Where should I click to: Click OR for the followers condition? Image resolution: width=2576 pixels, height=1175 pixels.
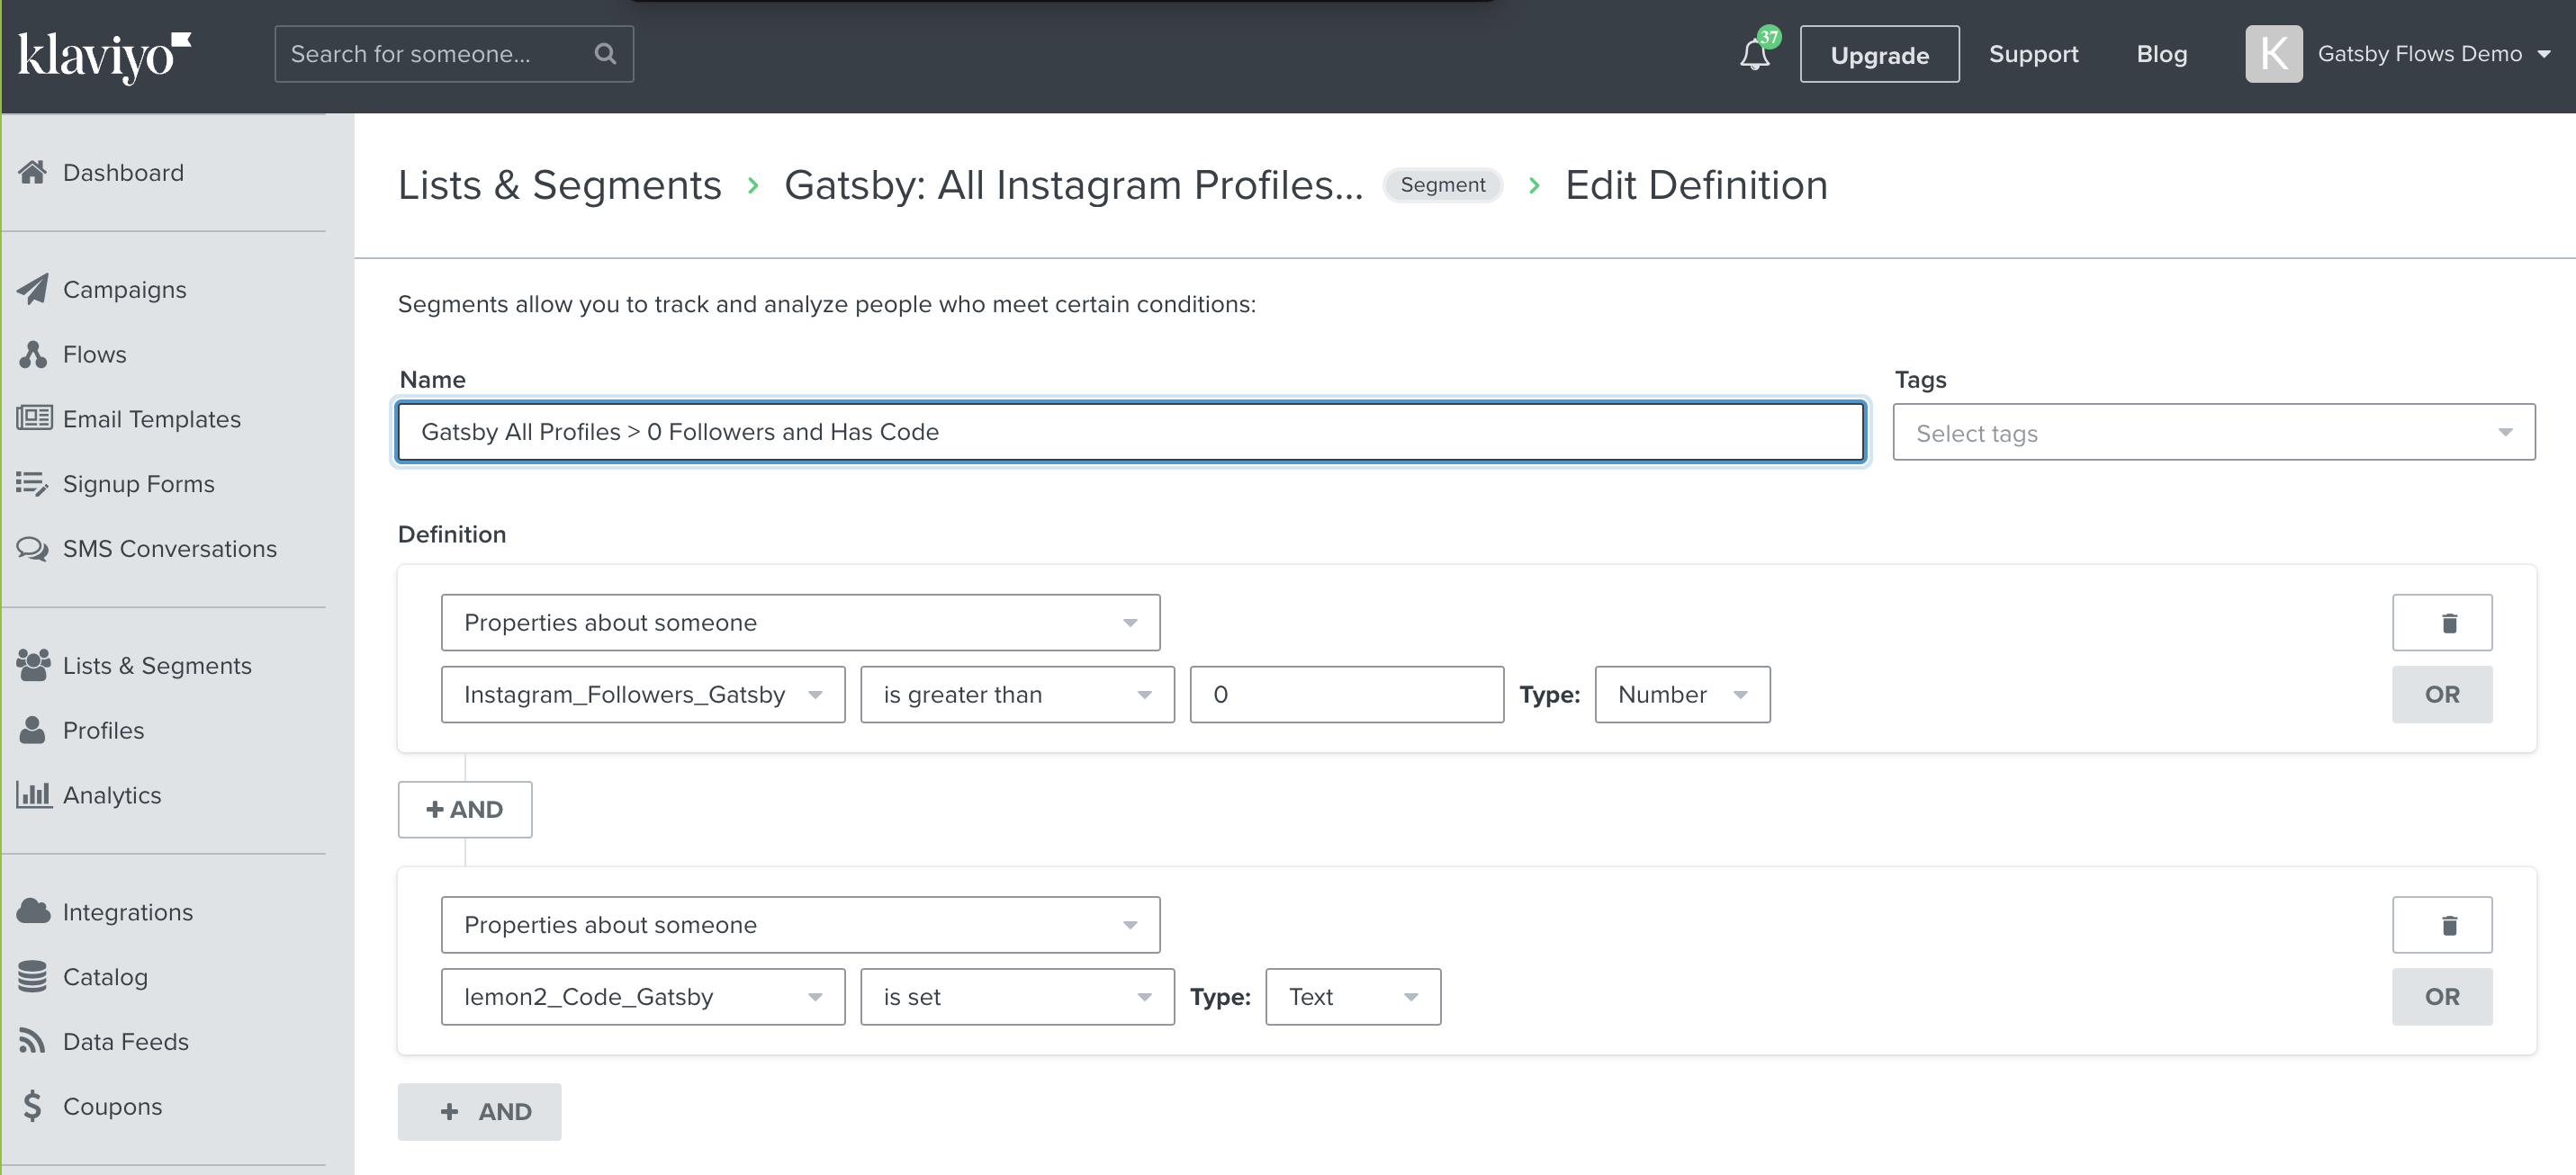coord(2441,695)
